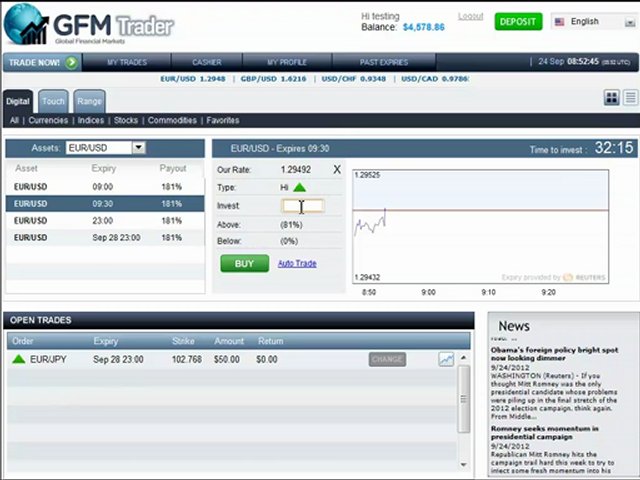This screenshot has width=640, height=480.
Task: Click the Expiry column header in open trades
Action: [x=106, y=341]
